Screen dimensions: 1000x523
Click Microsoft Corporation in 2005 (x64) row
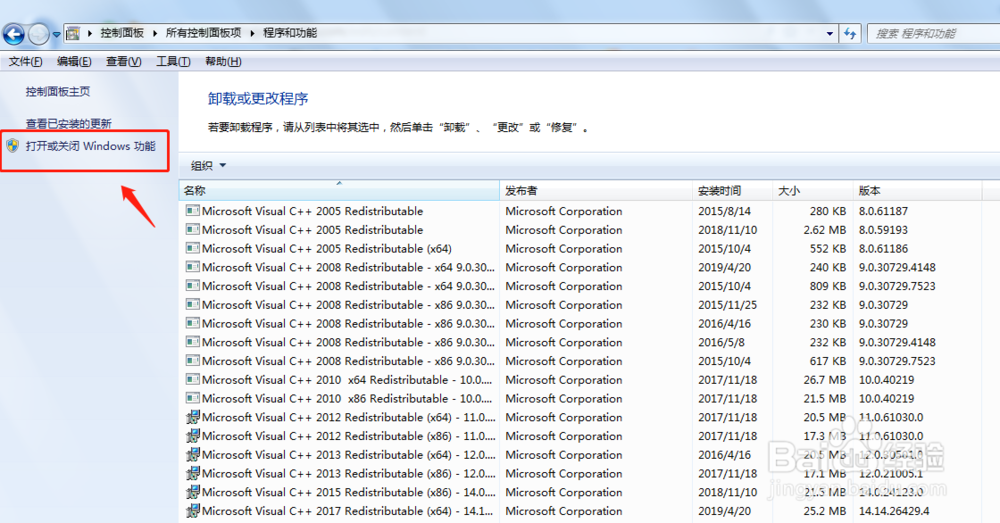click(564, 249)
